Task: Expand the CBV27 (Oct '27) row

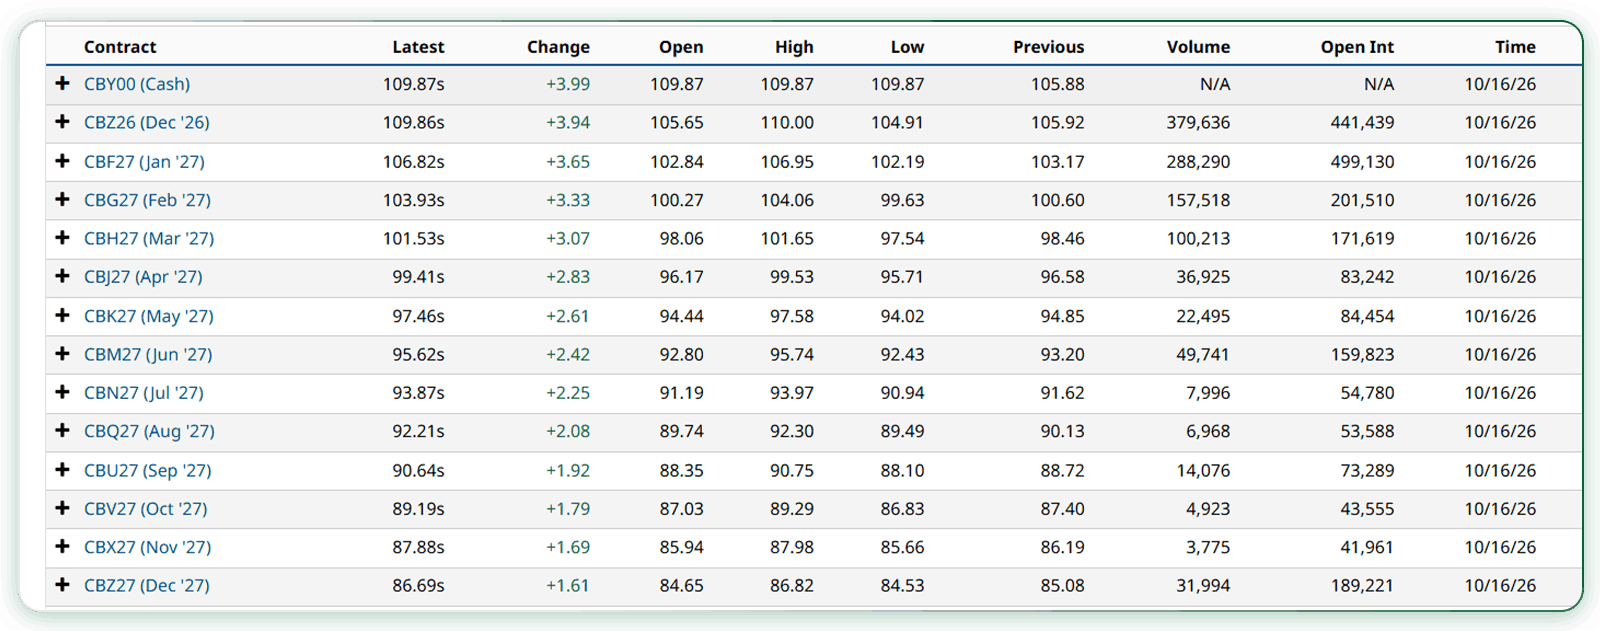Action: coord(62,508)
